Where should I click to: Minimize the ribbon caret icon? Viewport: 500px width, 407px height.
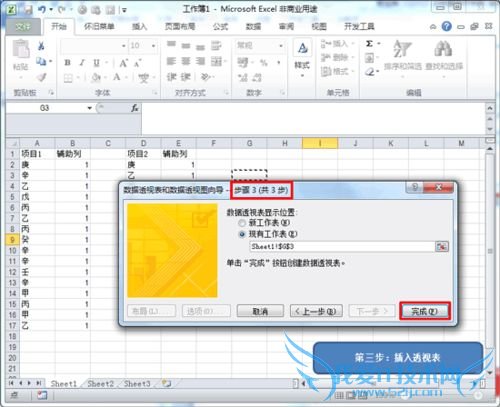point(433,27)
